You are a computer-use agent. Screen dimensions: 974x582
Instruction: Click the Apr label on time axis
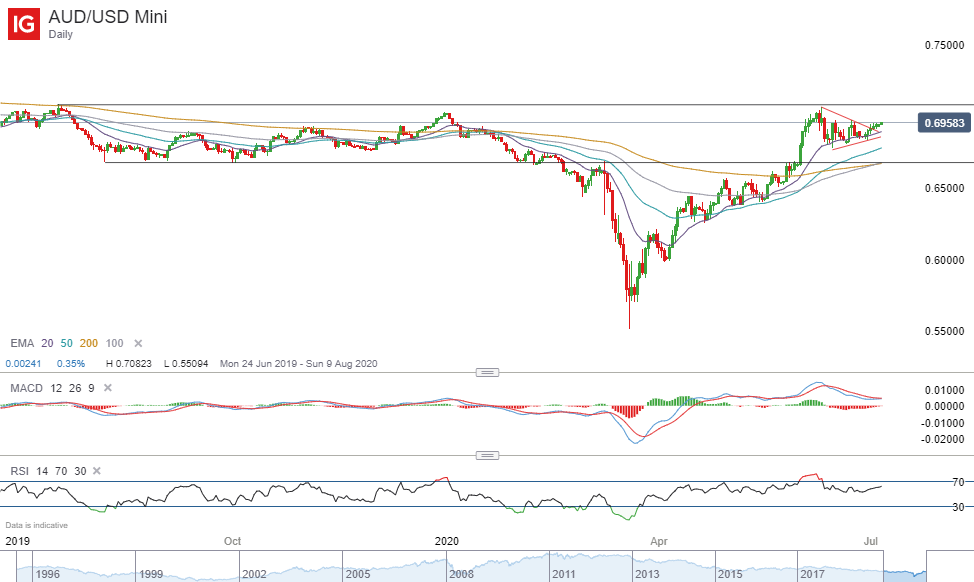pyautogui.click(x=658, y=541)
